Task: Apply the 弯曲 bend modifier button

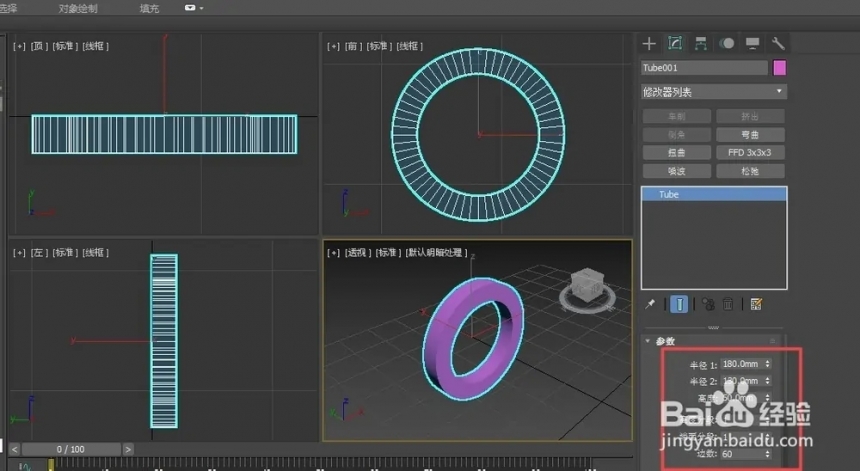Action: click(x=750, y=134)
